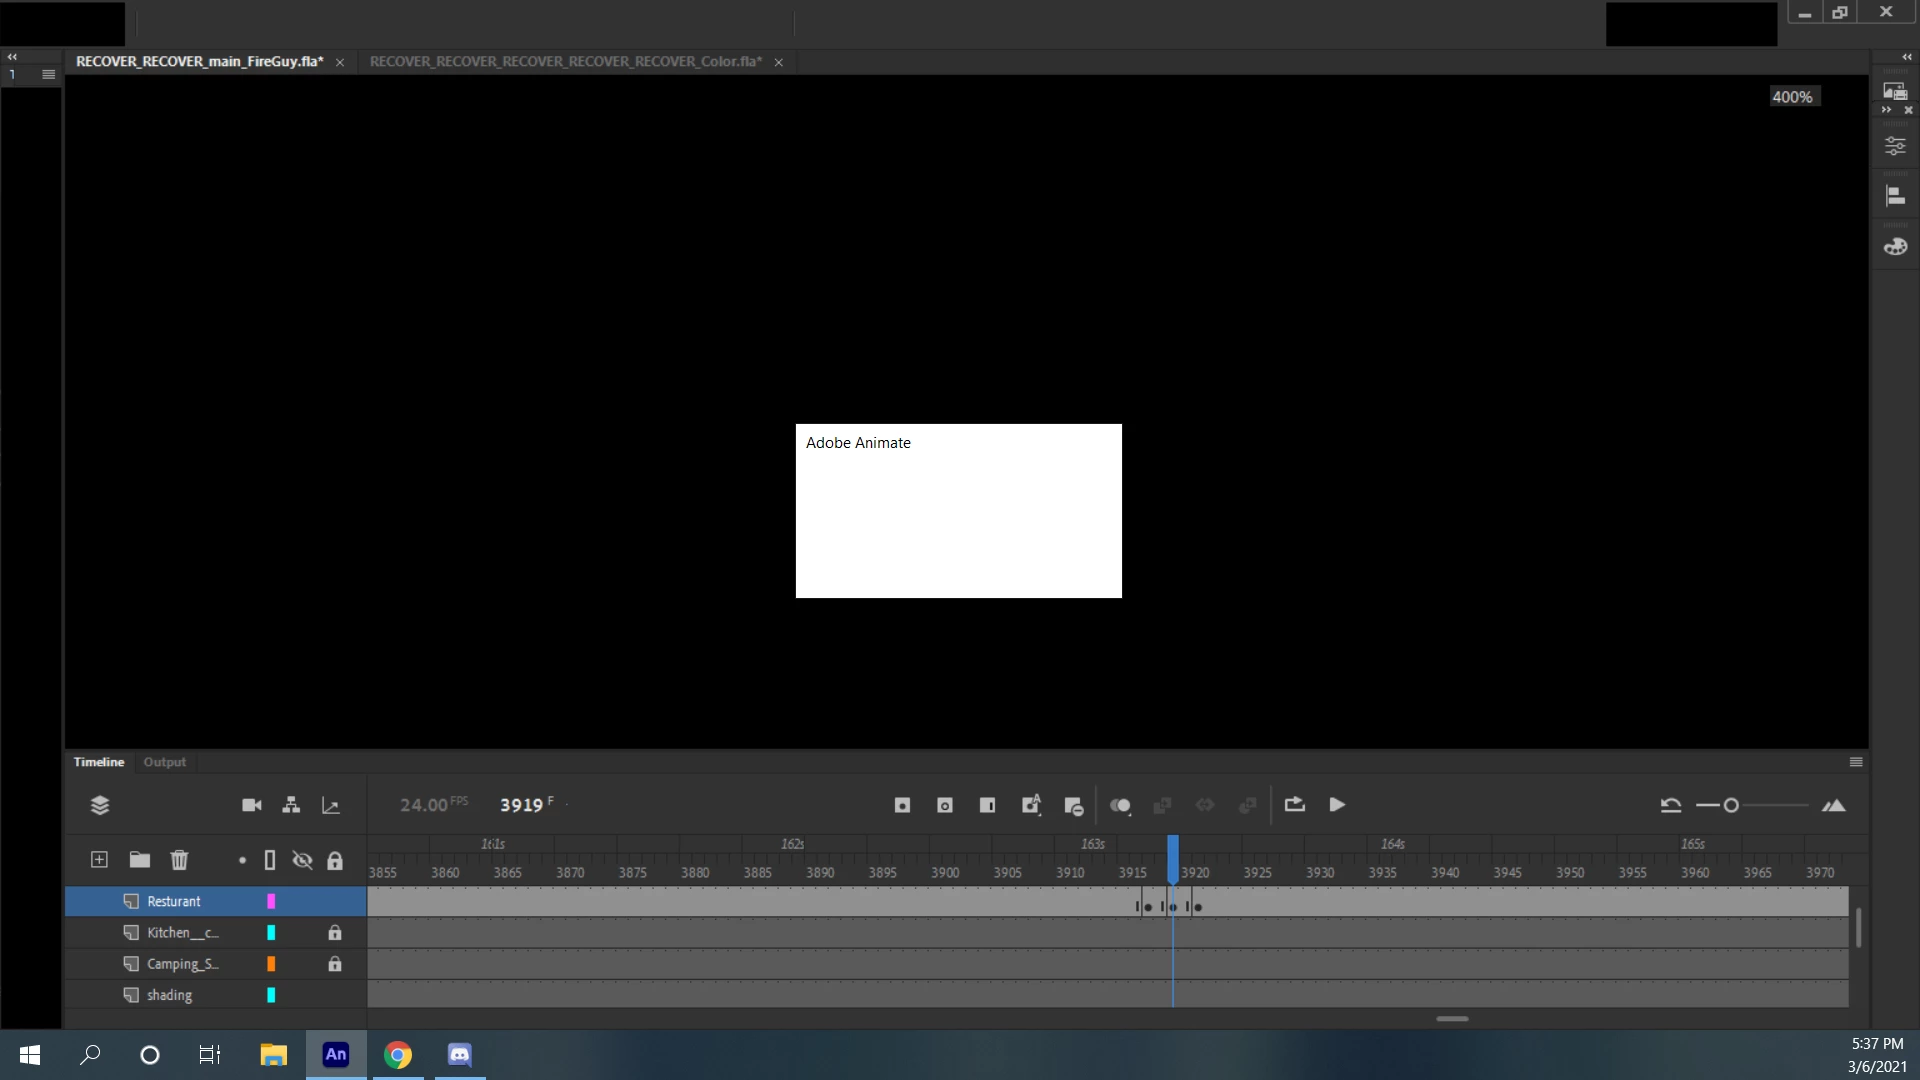Create a new layer
This screenshot has height=1080, width=1920.
[x=99, y=860]
